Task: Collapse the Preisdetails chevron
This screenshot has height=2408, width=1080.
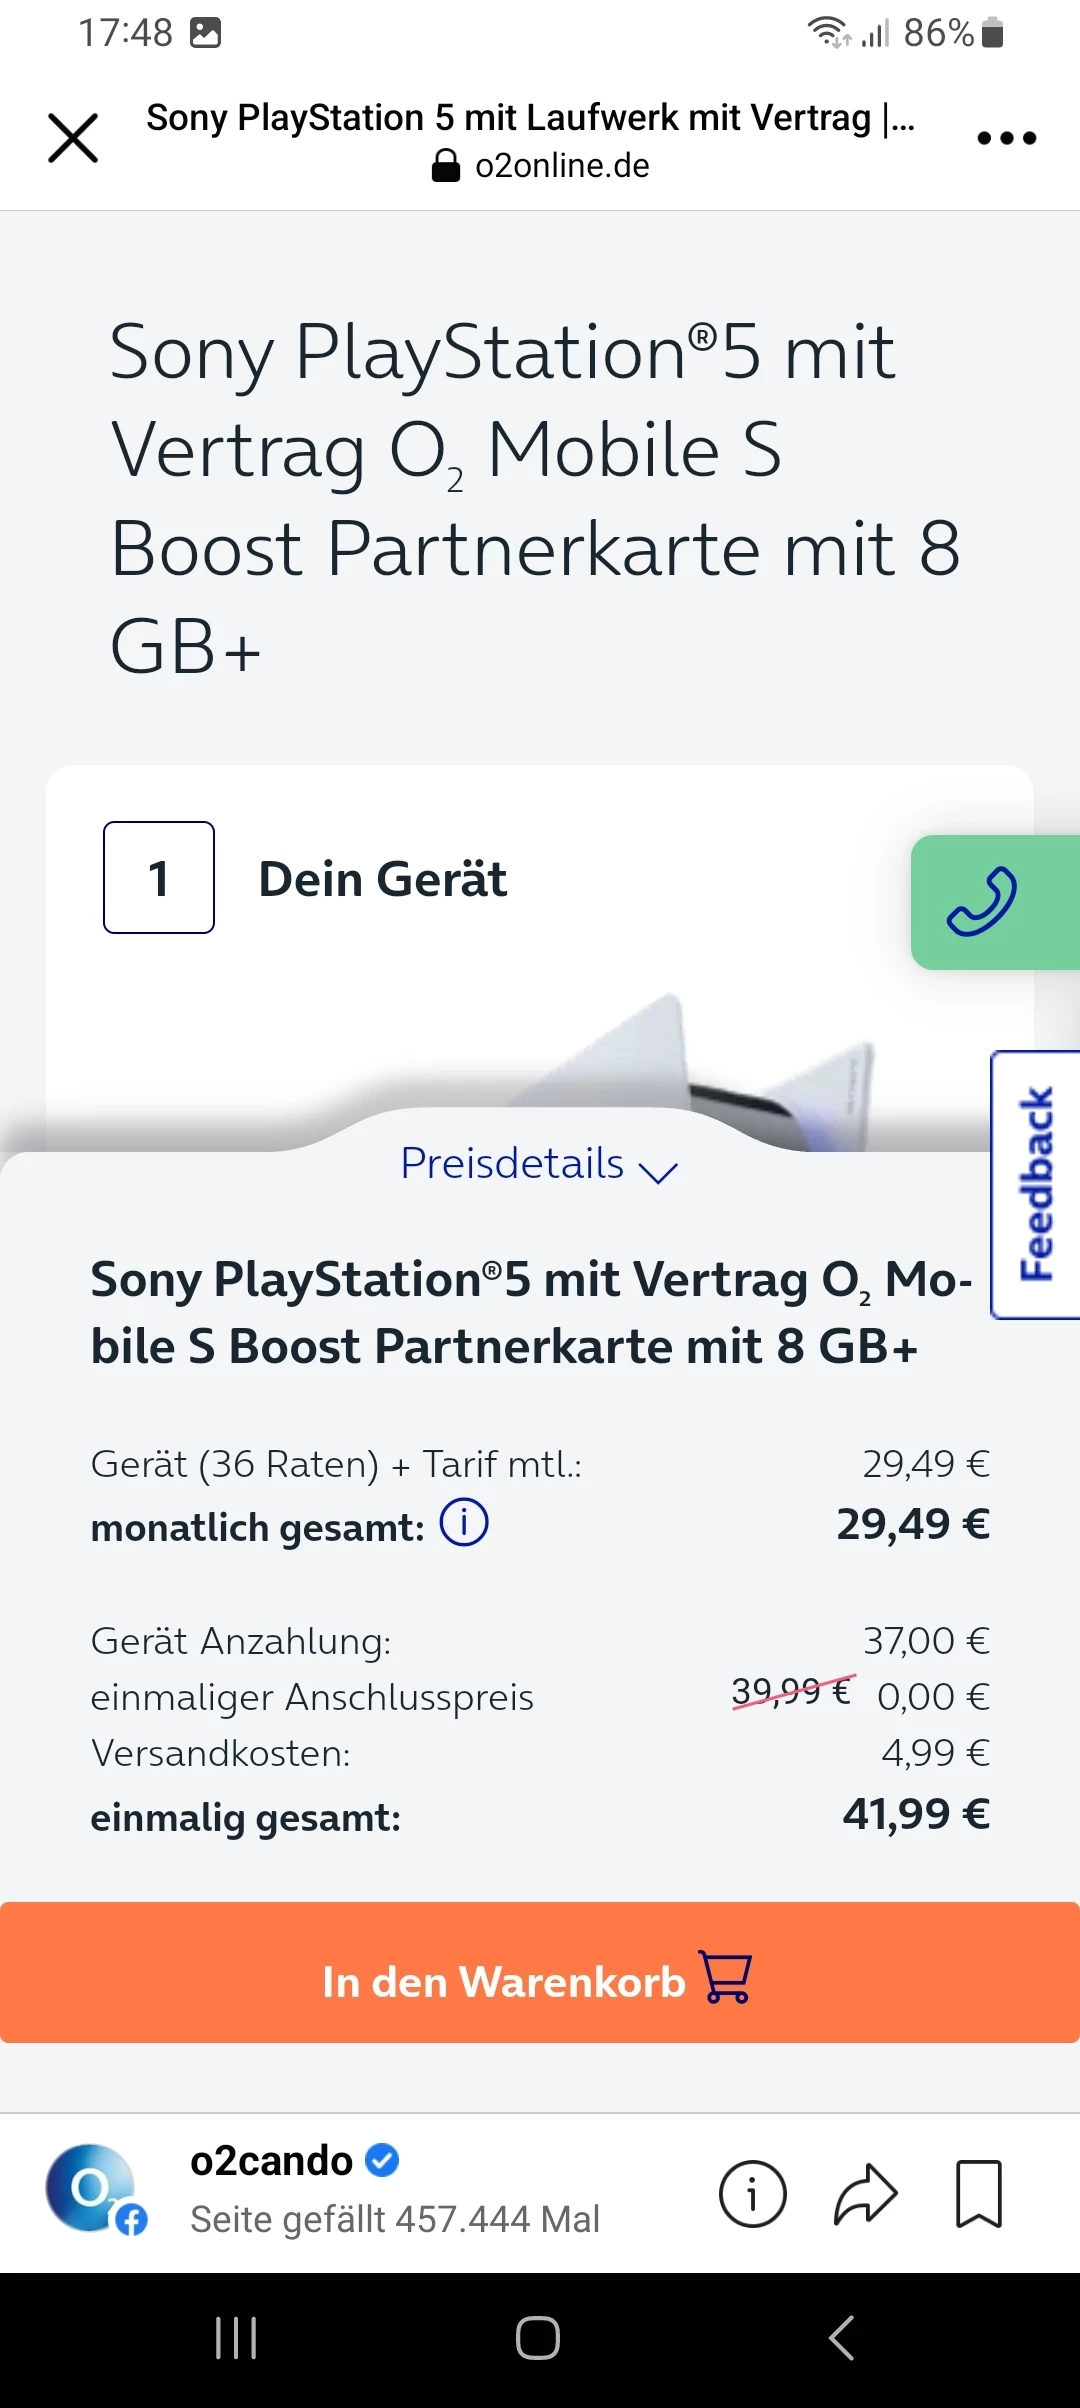Action: [x=658, y=1171]
